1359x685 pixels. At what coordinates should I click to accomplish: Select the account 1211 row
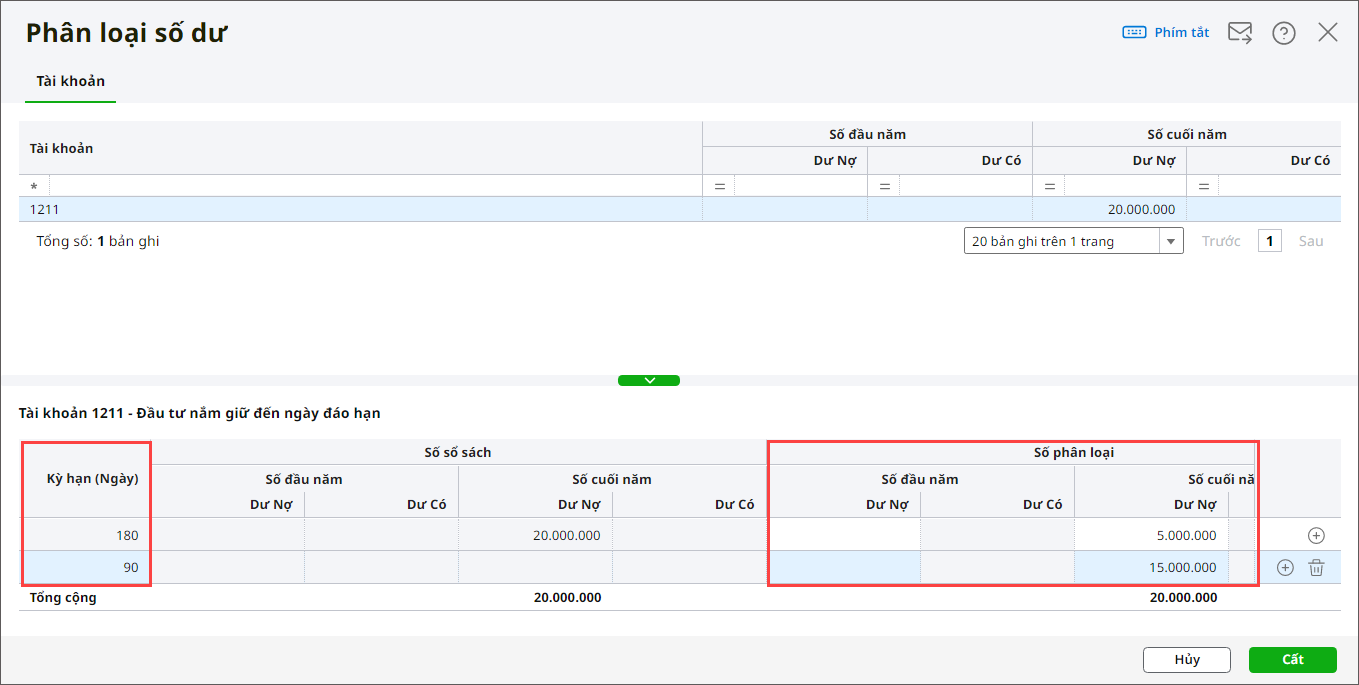pos(360,209)
